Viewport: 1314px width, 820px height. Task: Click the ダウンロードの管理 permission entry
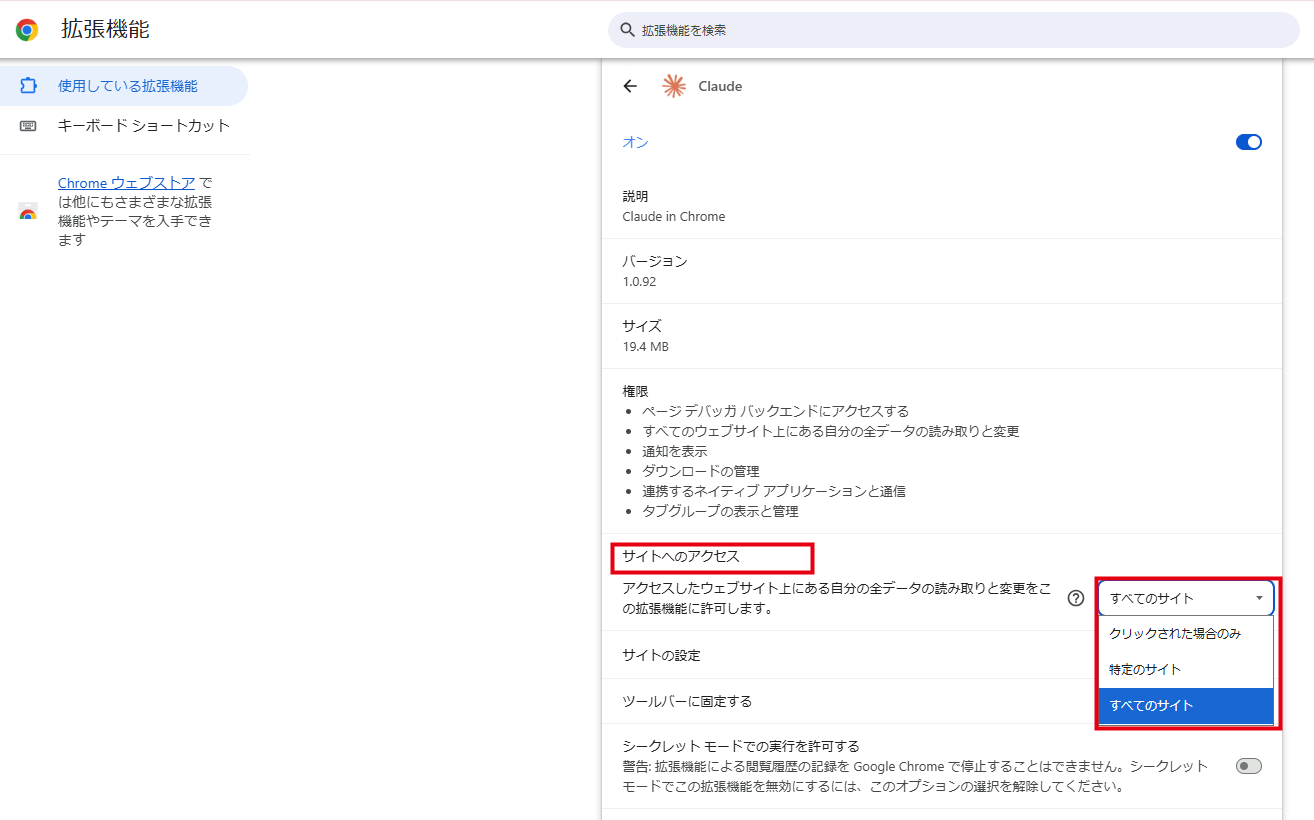click(701, 471)
